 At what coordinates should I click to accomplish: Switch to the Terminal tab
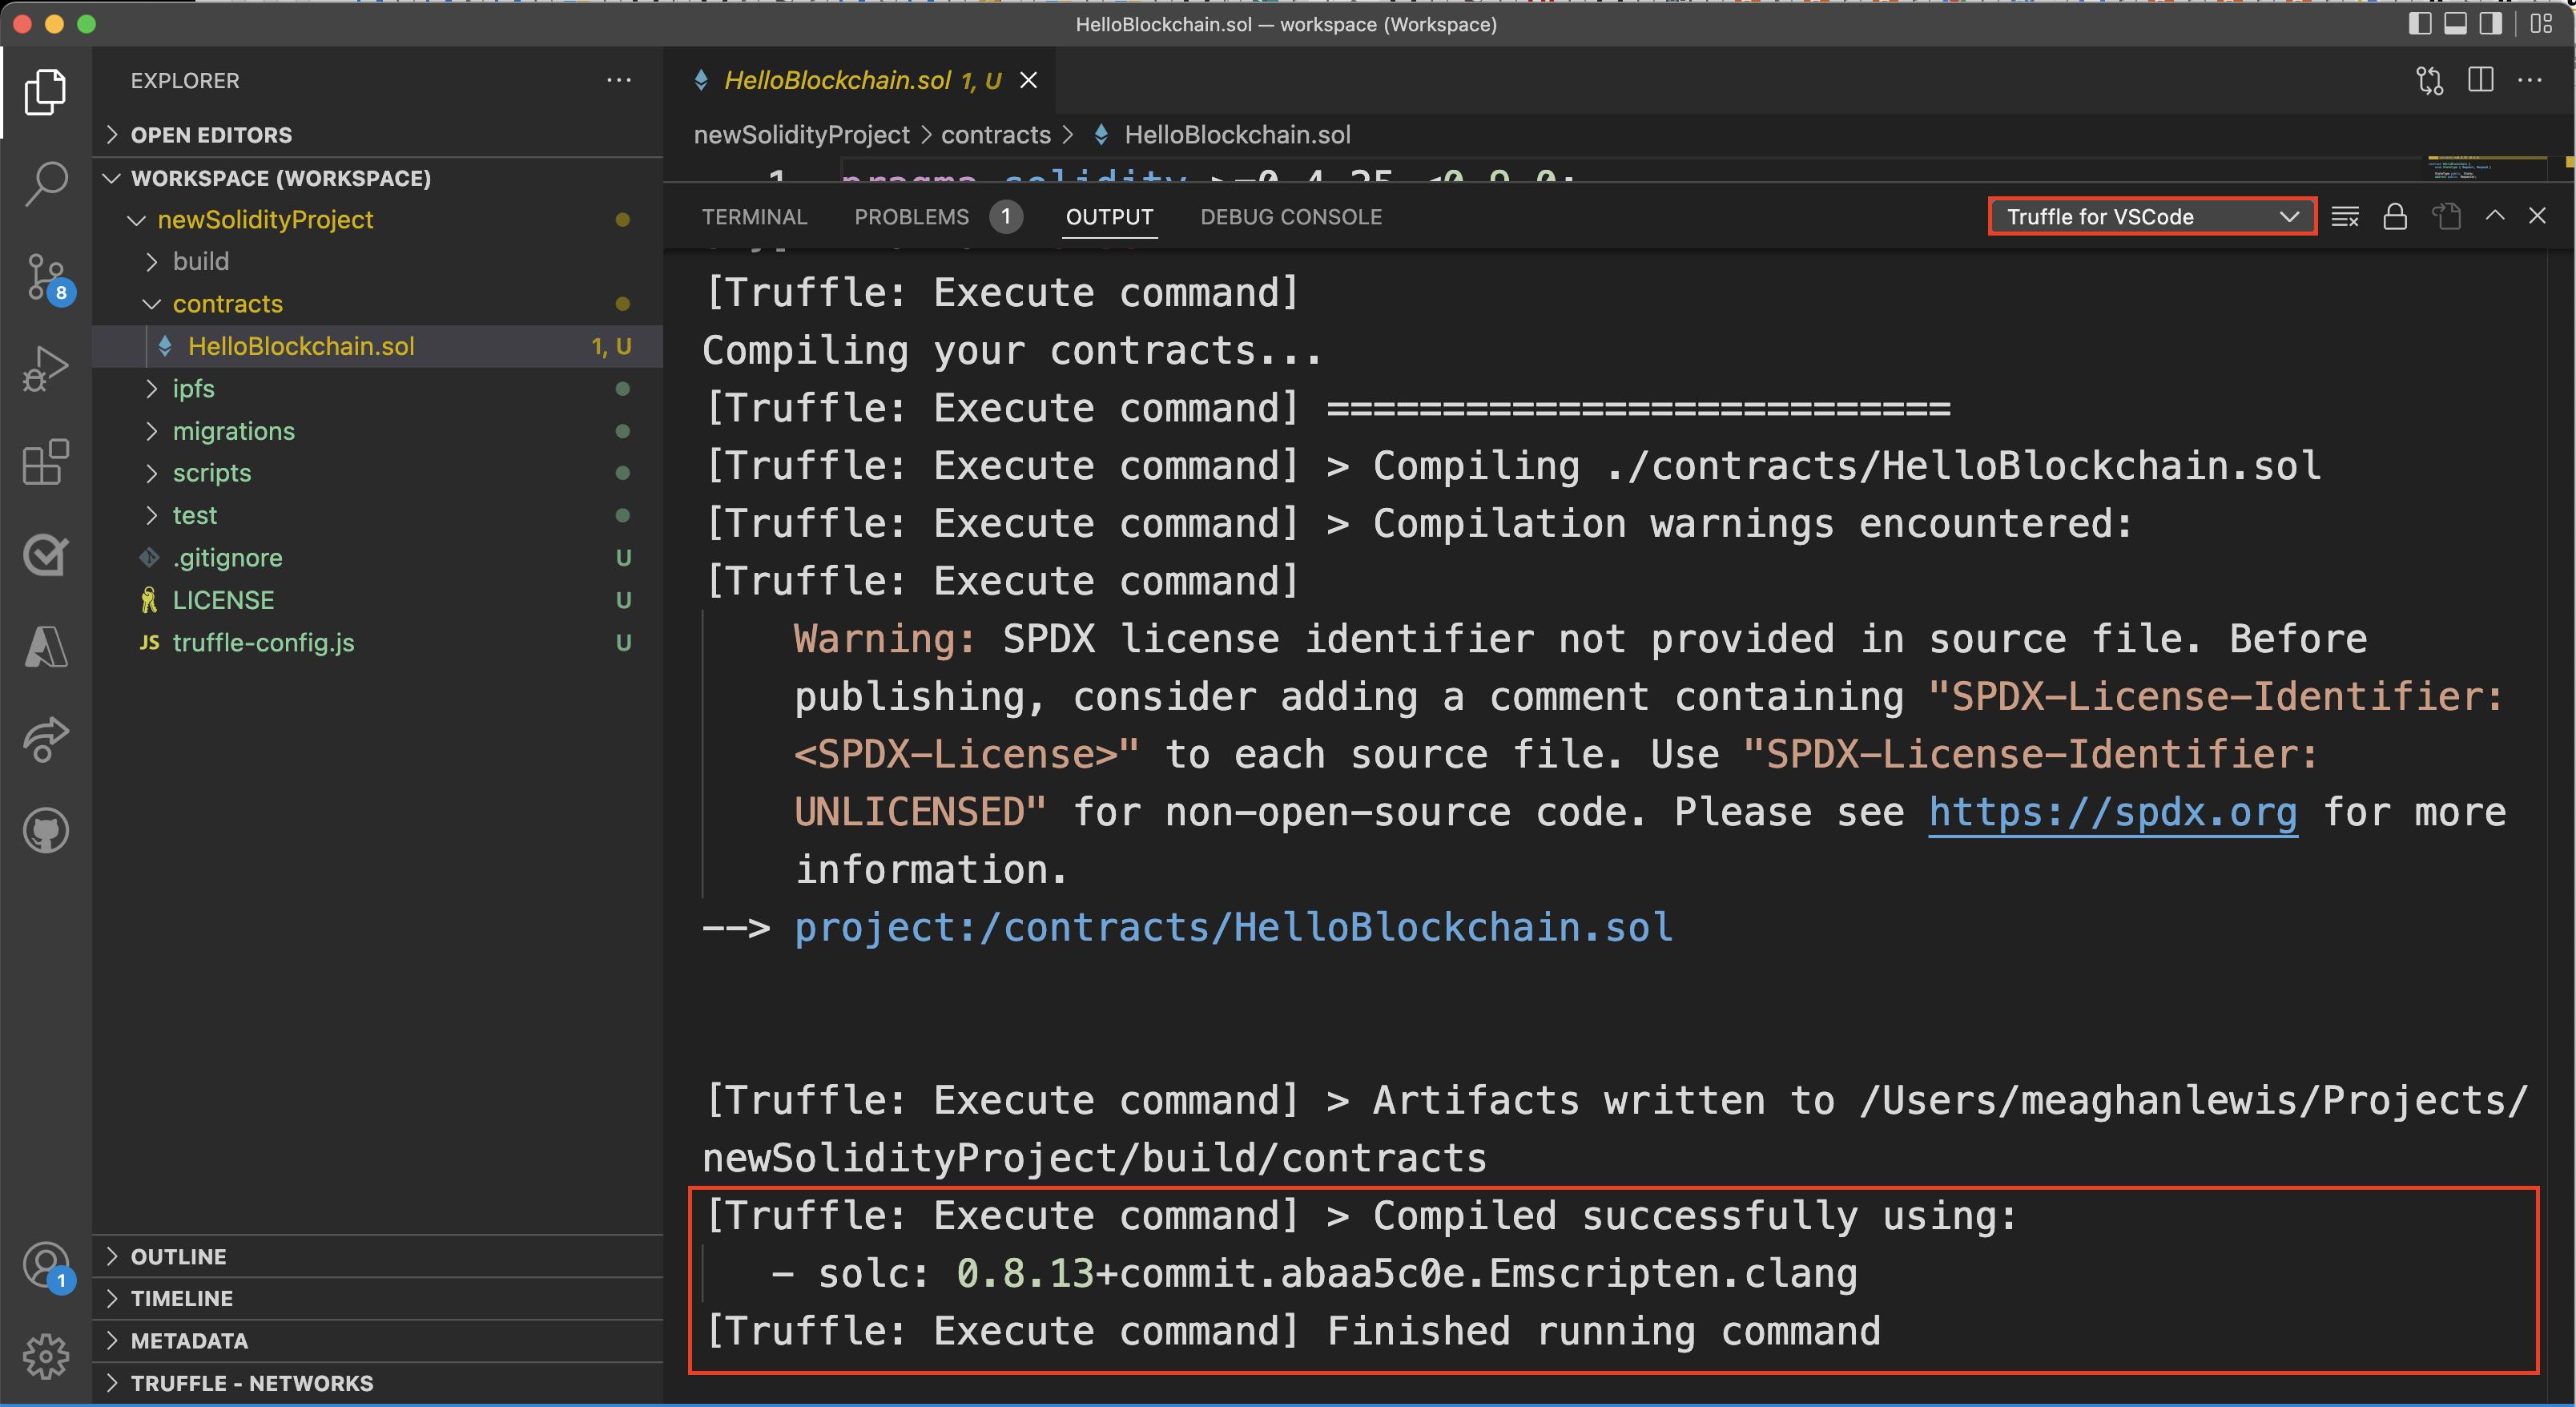754,217
